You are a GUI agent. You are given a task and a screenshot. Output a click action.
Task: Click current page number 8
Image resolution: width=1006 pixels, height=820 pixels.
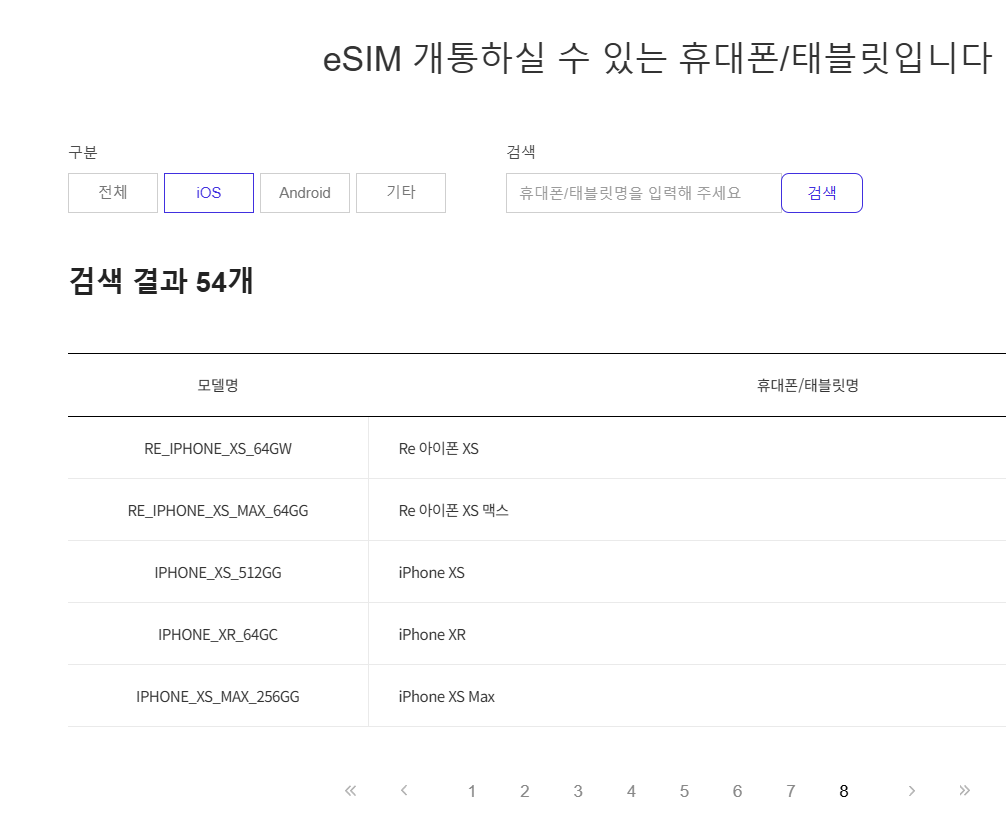844,791
